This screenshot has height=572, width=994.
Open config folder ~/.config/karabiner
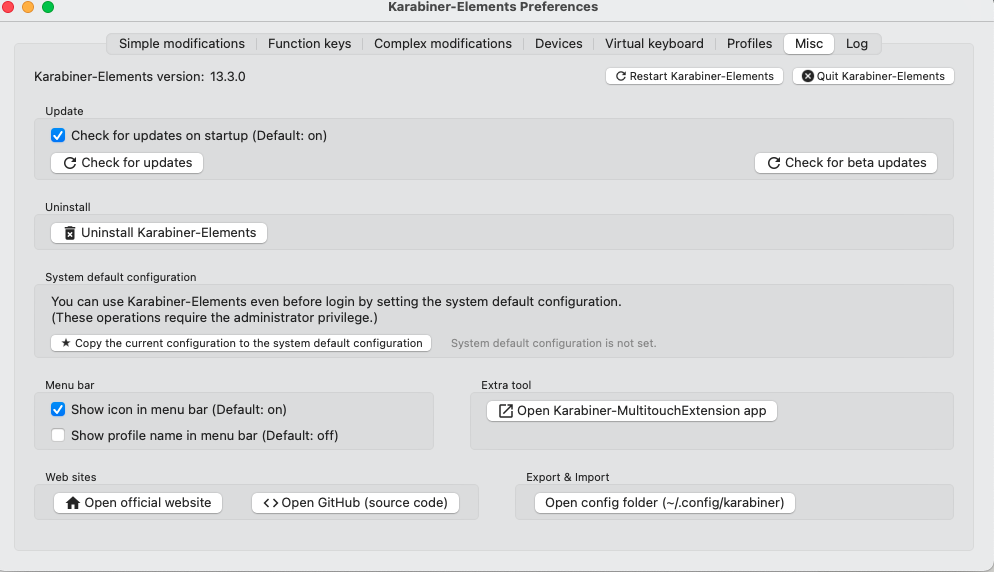point(664,503)
